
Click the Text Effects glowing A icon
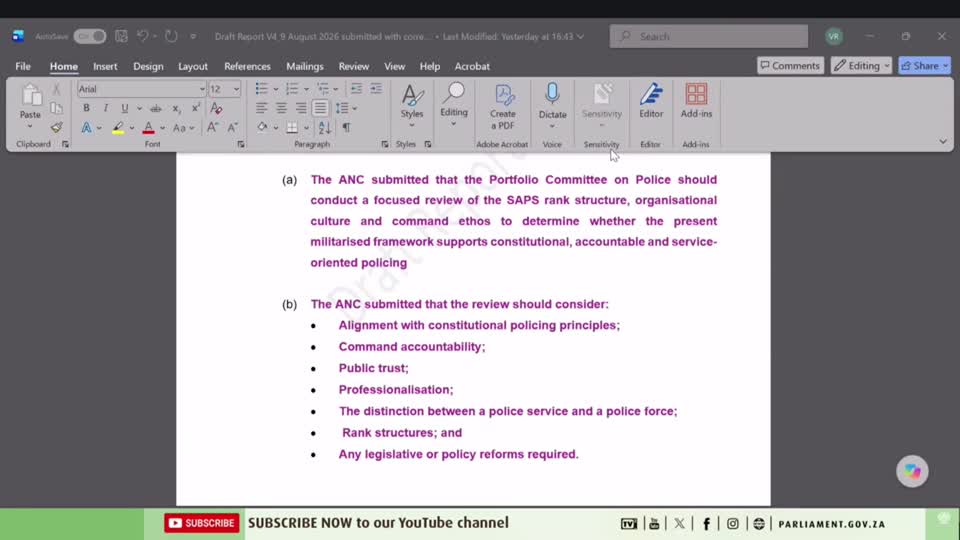coord(86,127)
